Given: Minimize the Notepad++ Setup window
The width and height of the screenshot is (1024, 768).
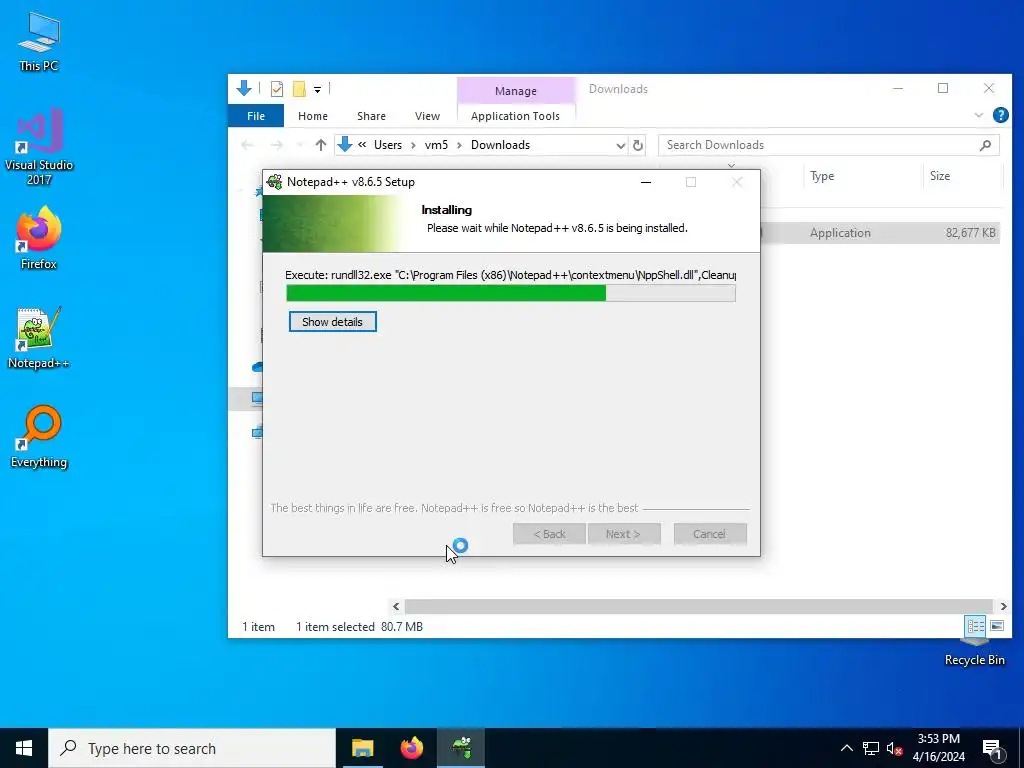Looking at the screenshot, I should click(646, 182).
